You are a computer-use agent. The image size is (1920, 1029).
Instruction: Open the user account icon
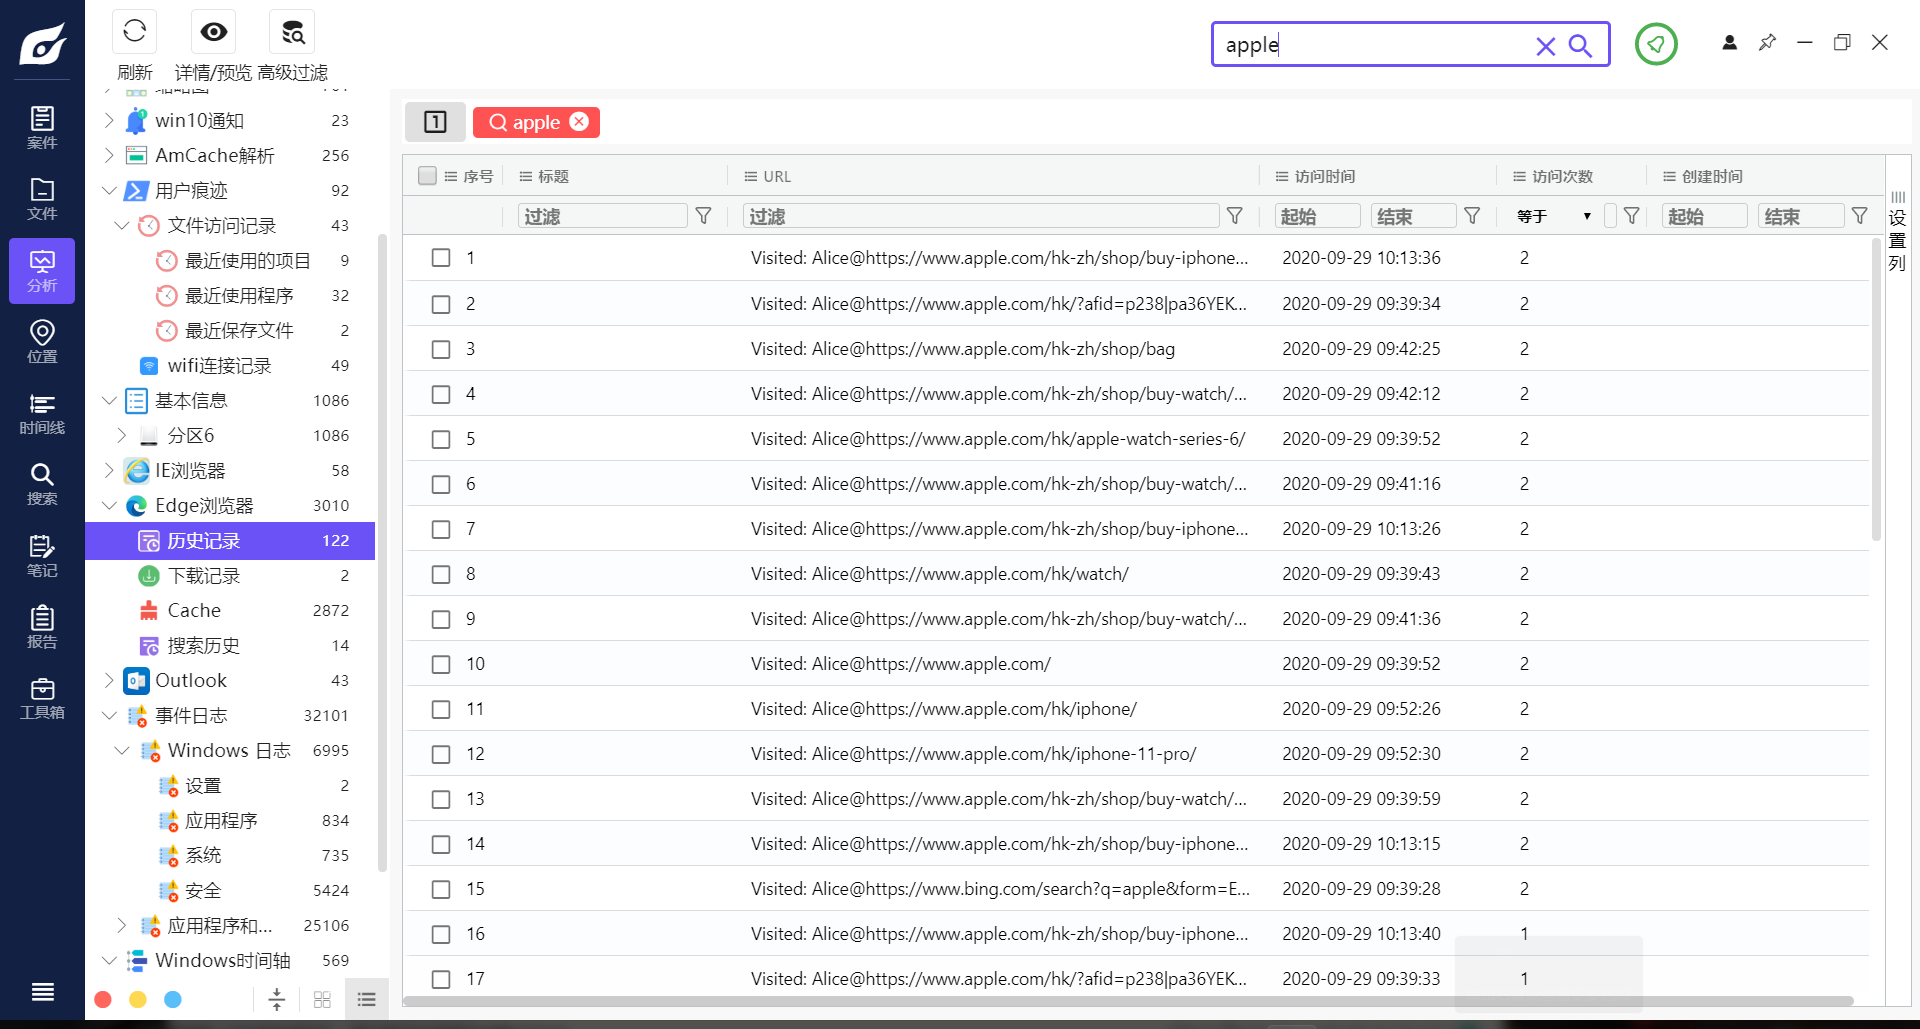tap(1729, 42)
